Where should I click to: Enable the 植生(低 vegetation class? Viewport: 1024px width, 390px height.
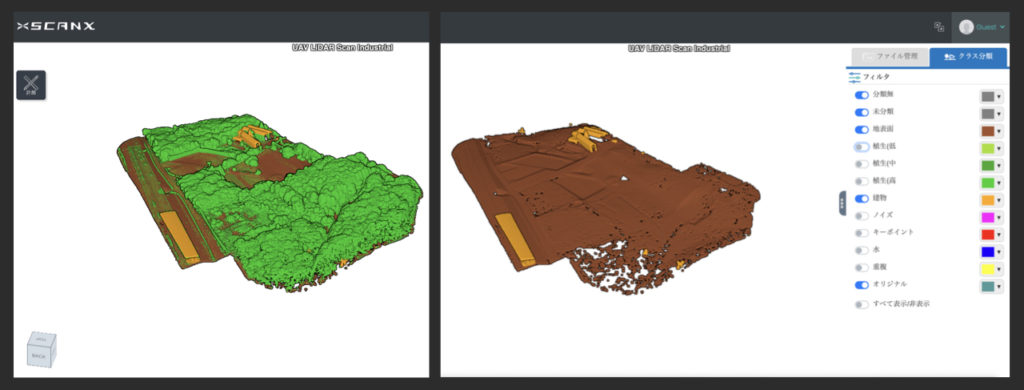click(862, 147)
